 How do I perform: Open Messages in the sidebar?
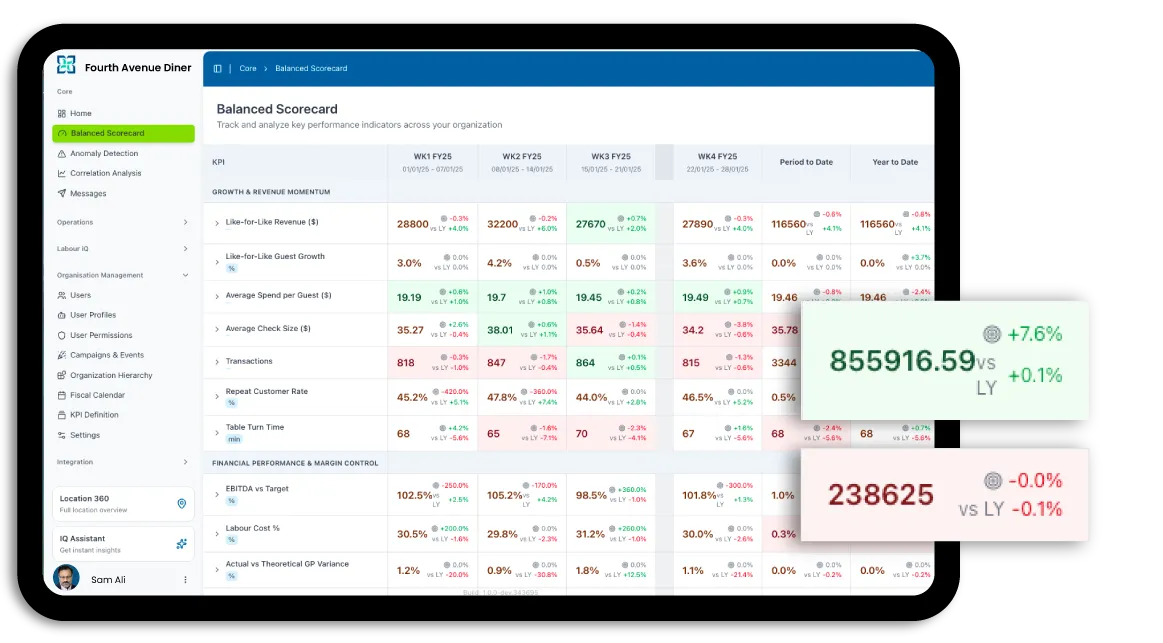[88, 193]
